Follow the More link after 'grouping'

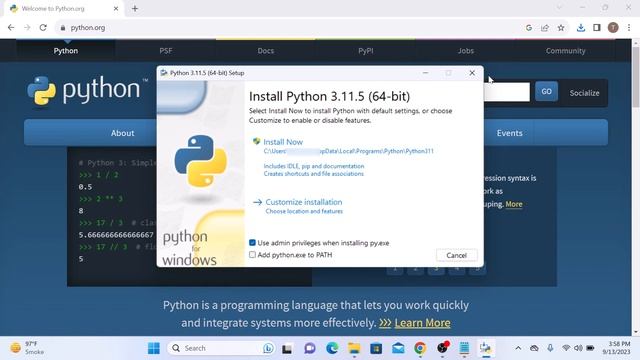(x=514, y=204)
